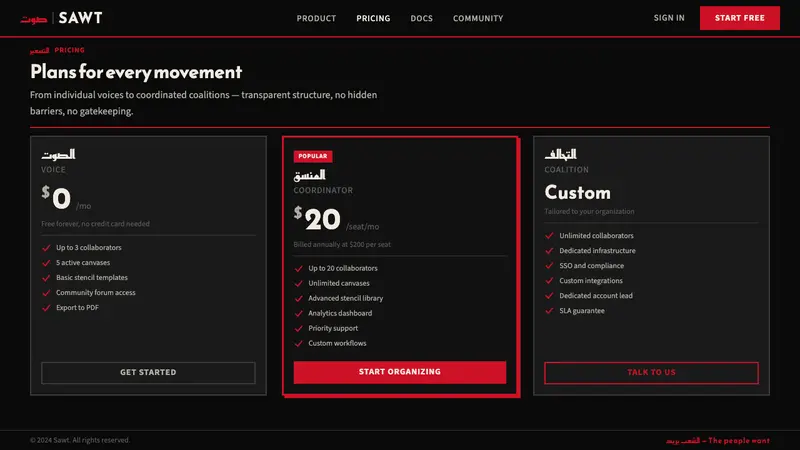
Task: Click the $20 price on the Coordinator plan
Action: 317,218
